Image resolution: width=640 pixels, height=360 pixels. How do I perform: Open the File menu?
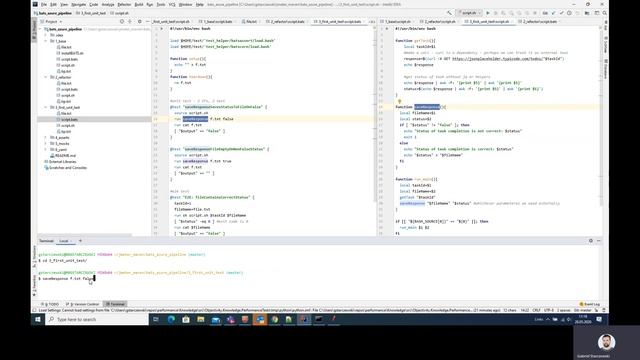(x=44, y=4)
